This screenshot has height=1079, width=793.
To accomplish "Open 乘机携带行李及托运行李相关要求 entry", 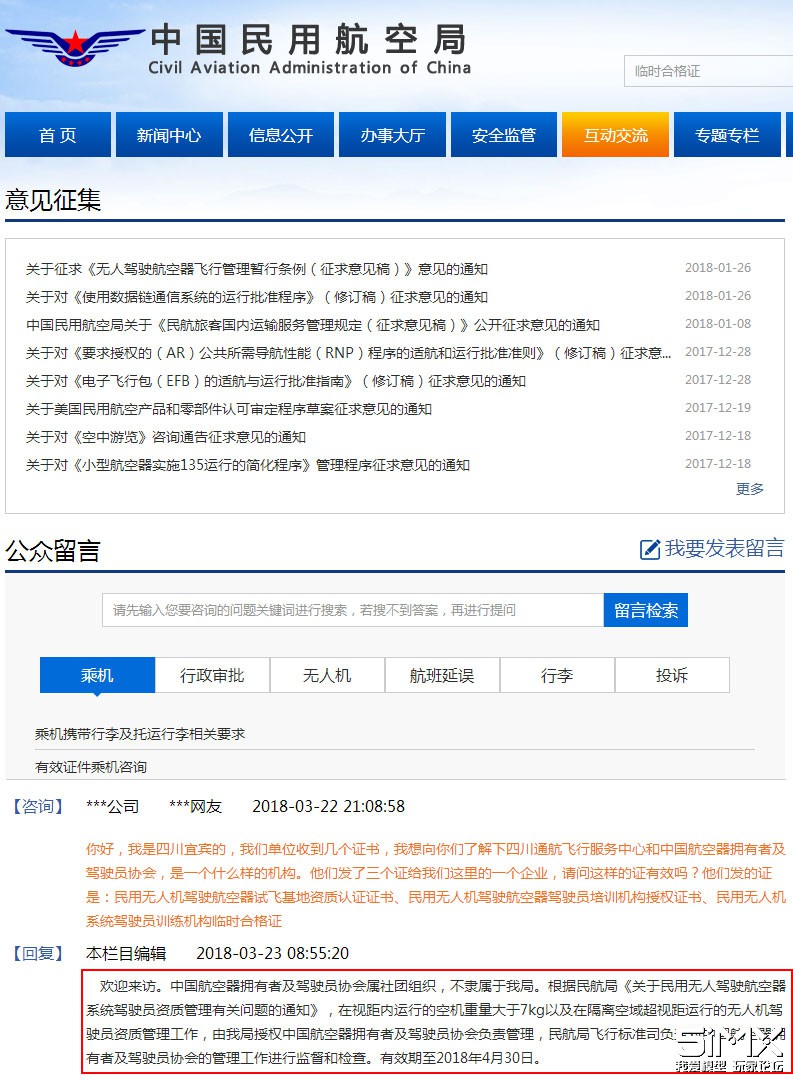I will 140,734.
